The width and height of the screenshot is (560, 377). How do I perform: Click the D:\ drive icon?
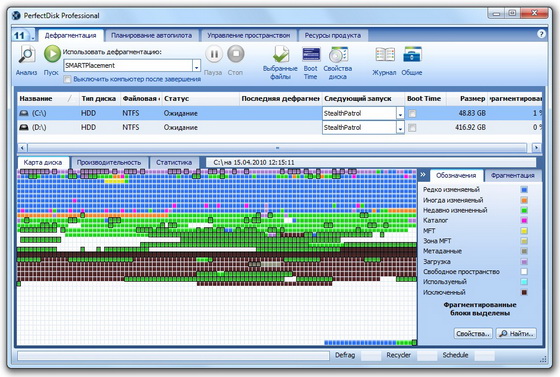point(24,127)
